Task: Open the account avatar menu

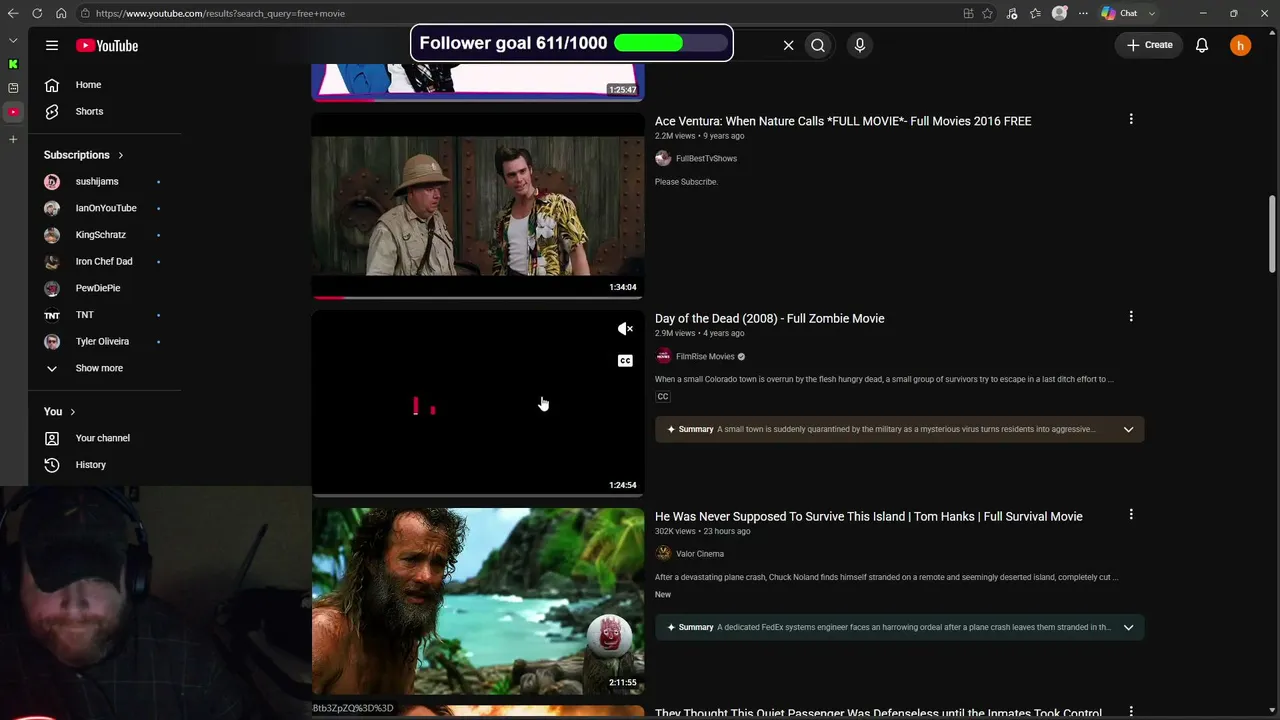Action: click(x=1240, y=45)
